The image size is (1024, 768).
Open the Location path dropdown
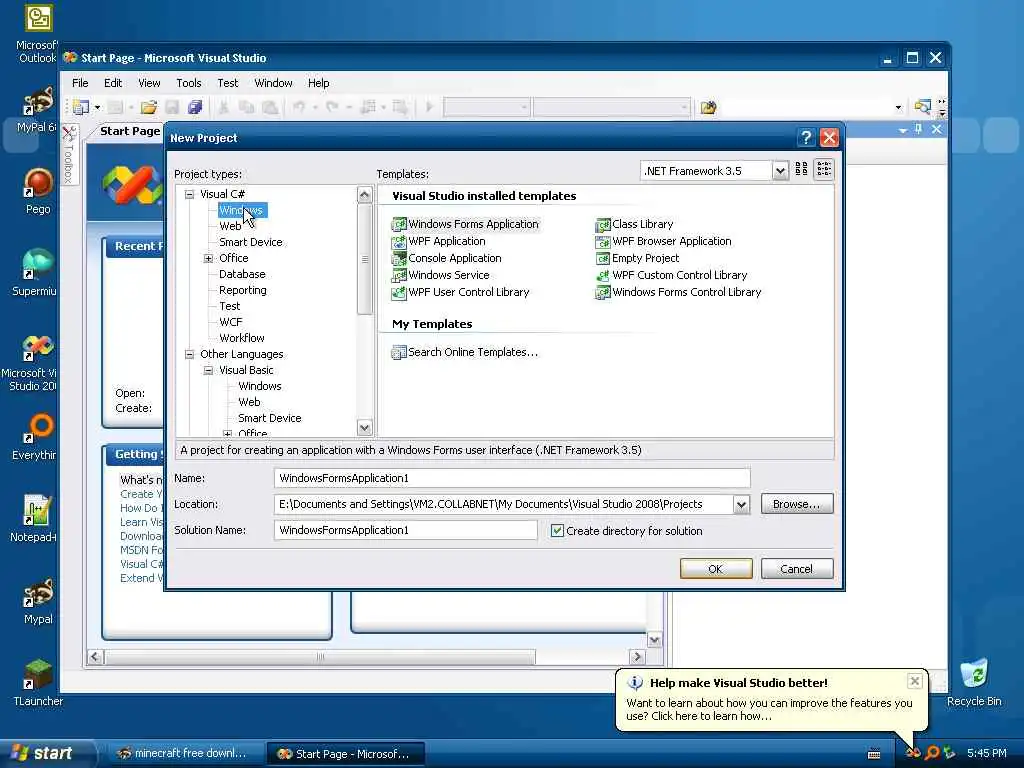741,504
